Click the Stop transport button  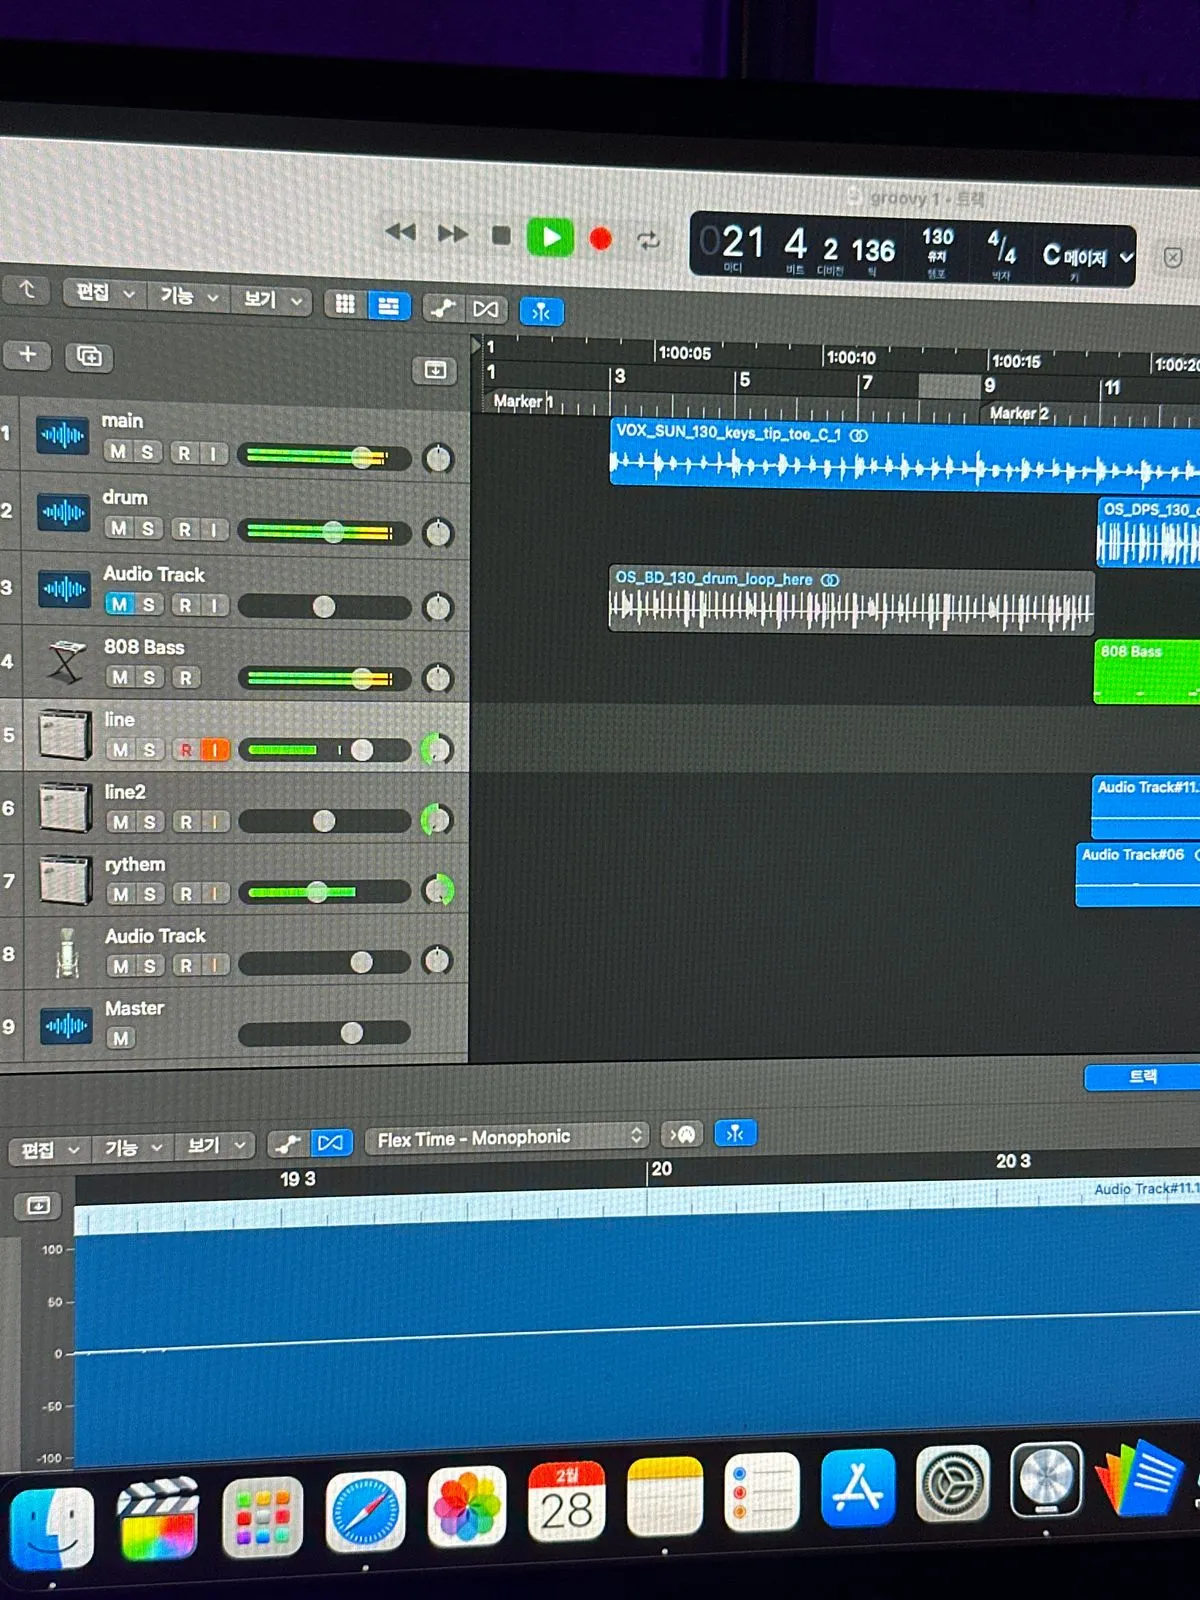tap(501, 236)
